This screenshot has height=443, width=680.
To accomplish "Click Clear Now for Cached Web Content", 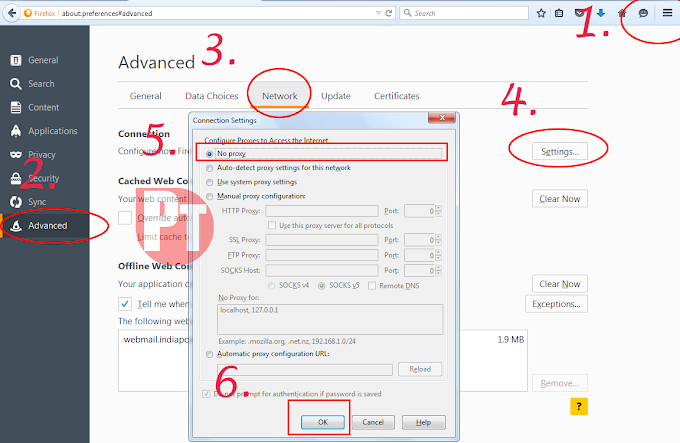I will click(x=560, y=199).
